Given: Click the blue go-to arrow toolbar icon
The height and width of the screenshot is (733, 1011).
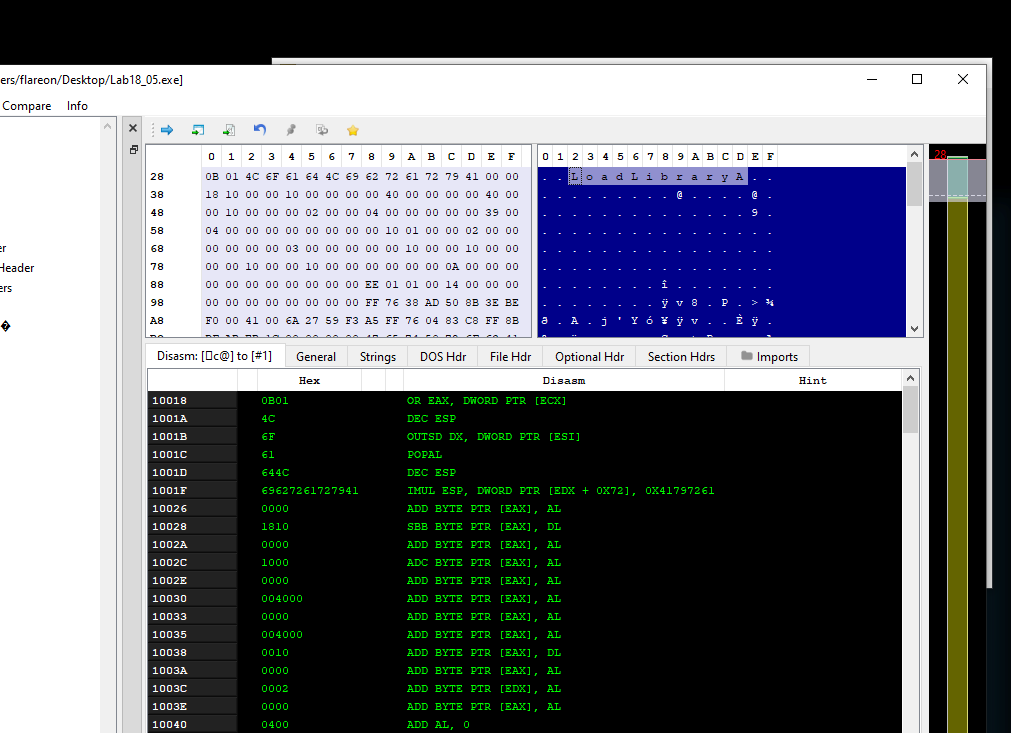Looking at the screenshot, I should [167, 130].
